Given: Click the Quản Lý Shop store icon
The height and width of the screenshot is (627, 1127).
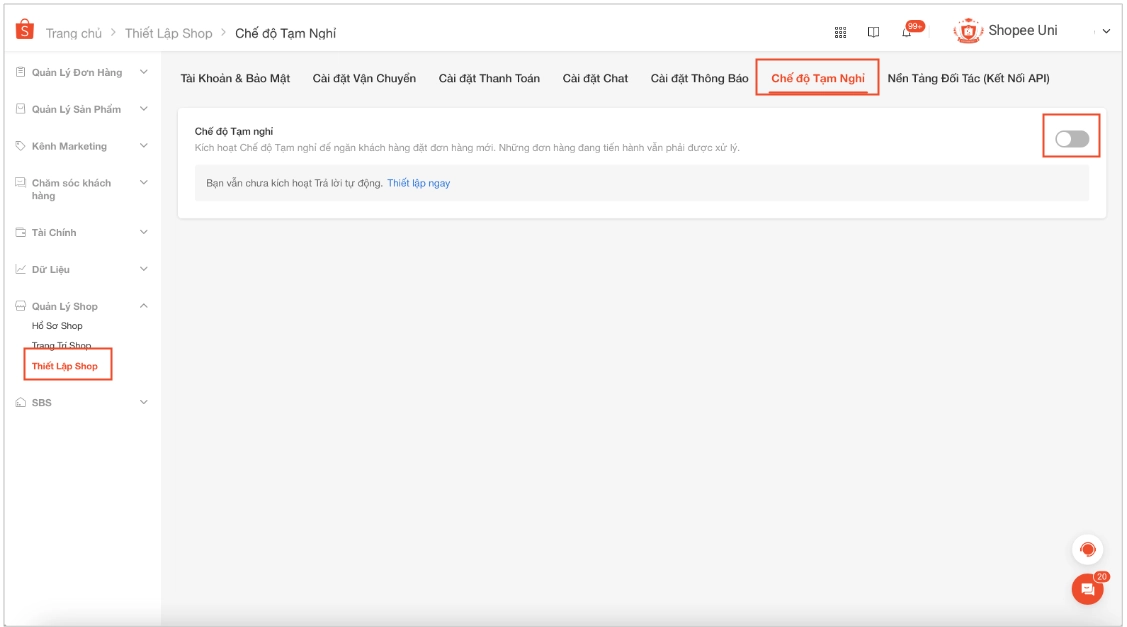Looking at the screenshot, I should [x=20, y=306].
